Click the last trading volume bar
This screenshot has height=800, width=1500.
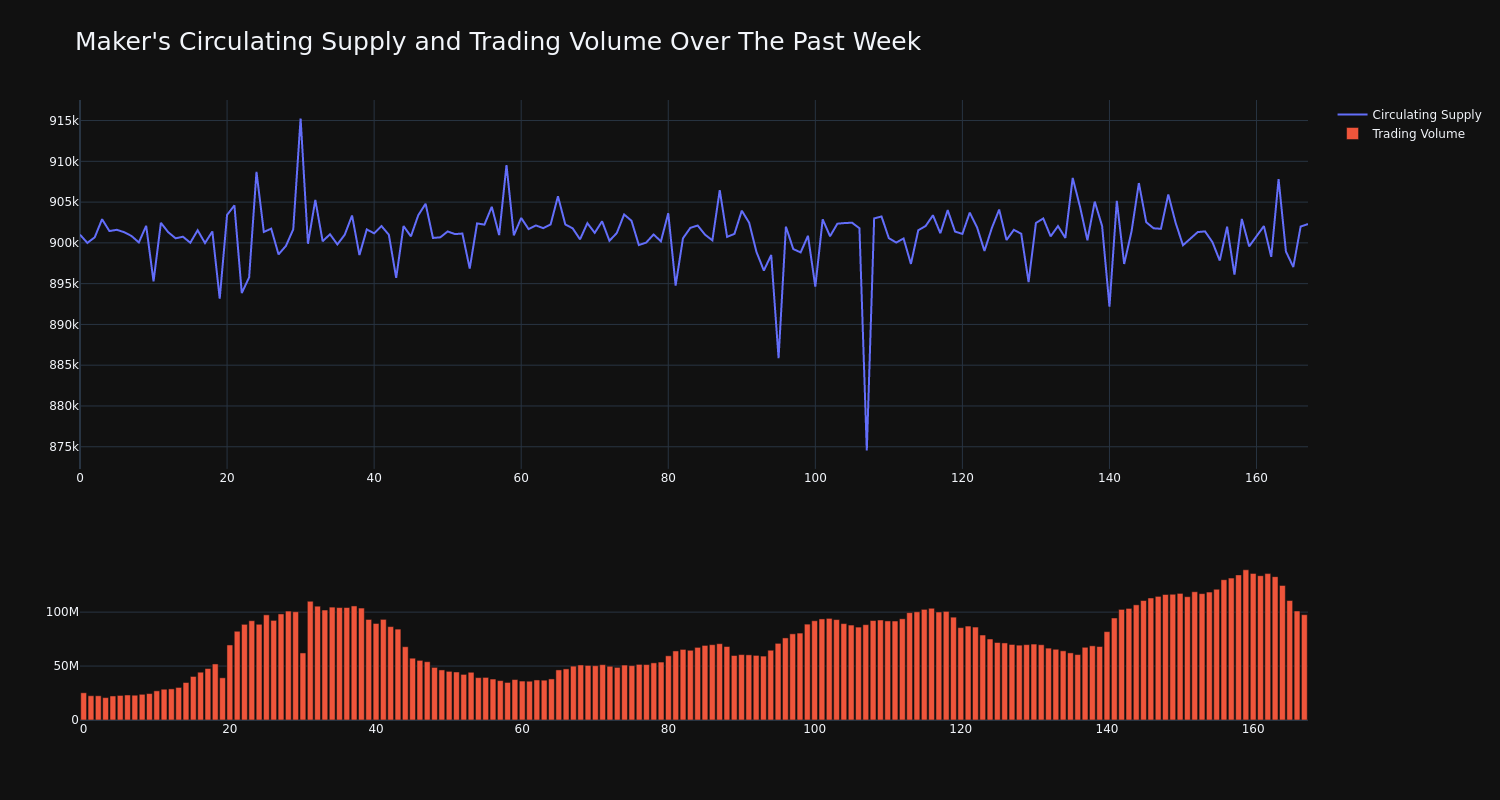pos(1304,667)
